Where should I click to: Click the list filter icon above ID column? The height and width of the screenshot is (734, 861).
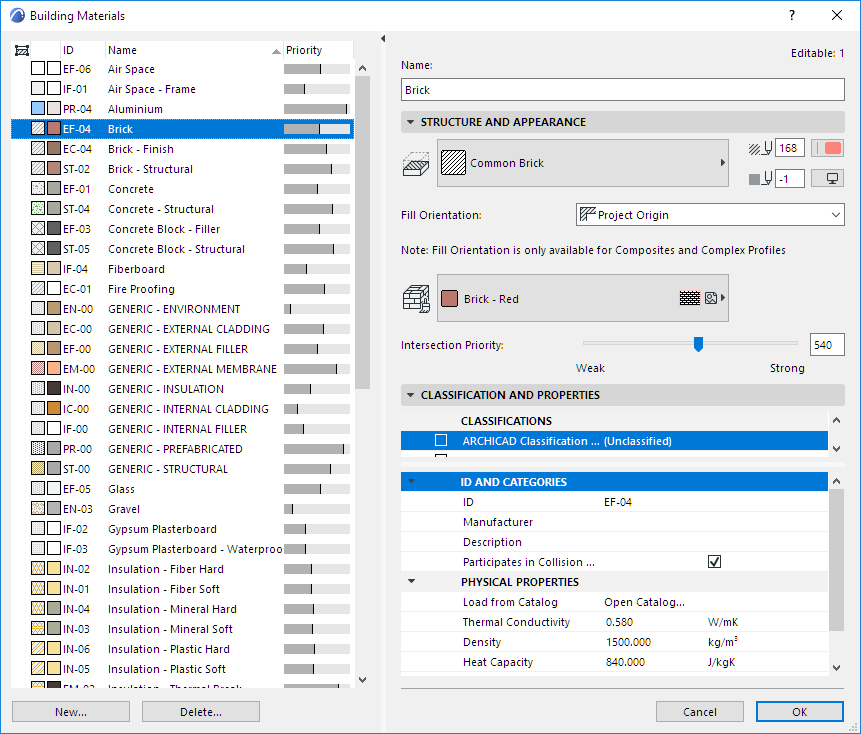click(21, 51)
